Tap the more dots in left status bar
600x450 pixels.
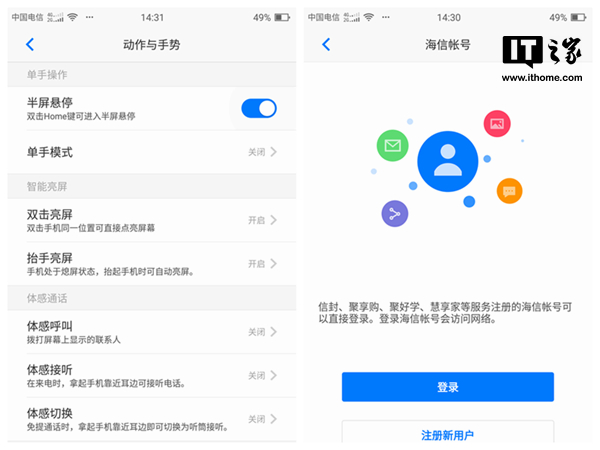click(x=90, y=18)
